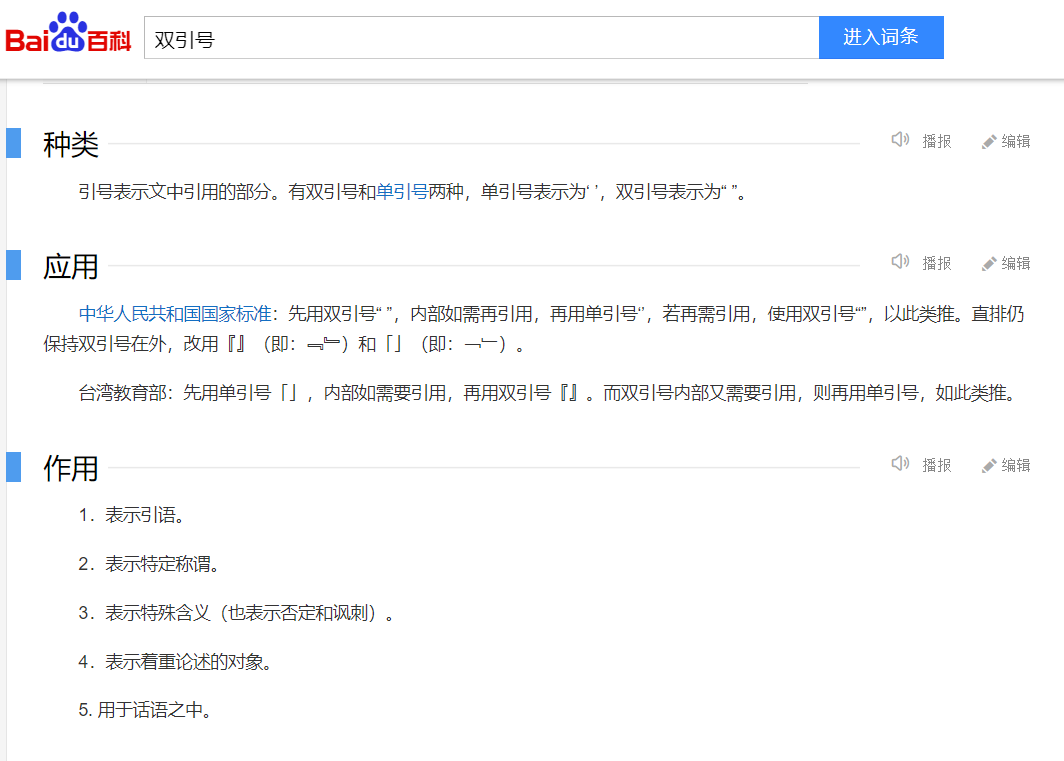Click the 应用 section heading
Viewport: 1064px width, 761px height.
71,267
